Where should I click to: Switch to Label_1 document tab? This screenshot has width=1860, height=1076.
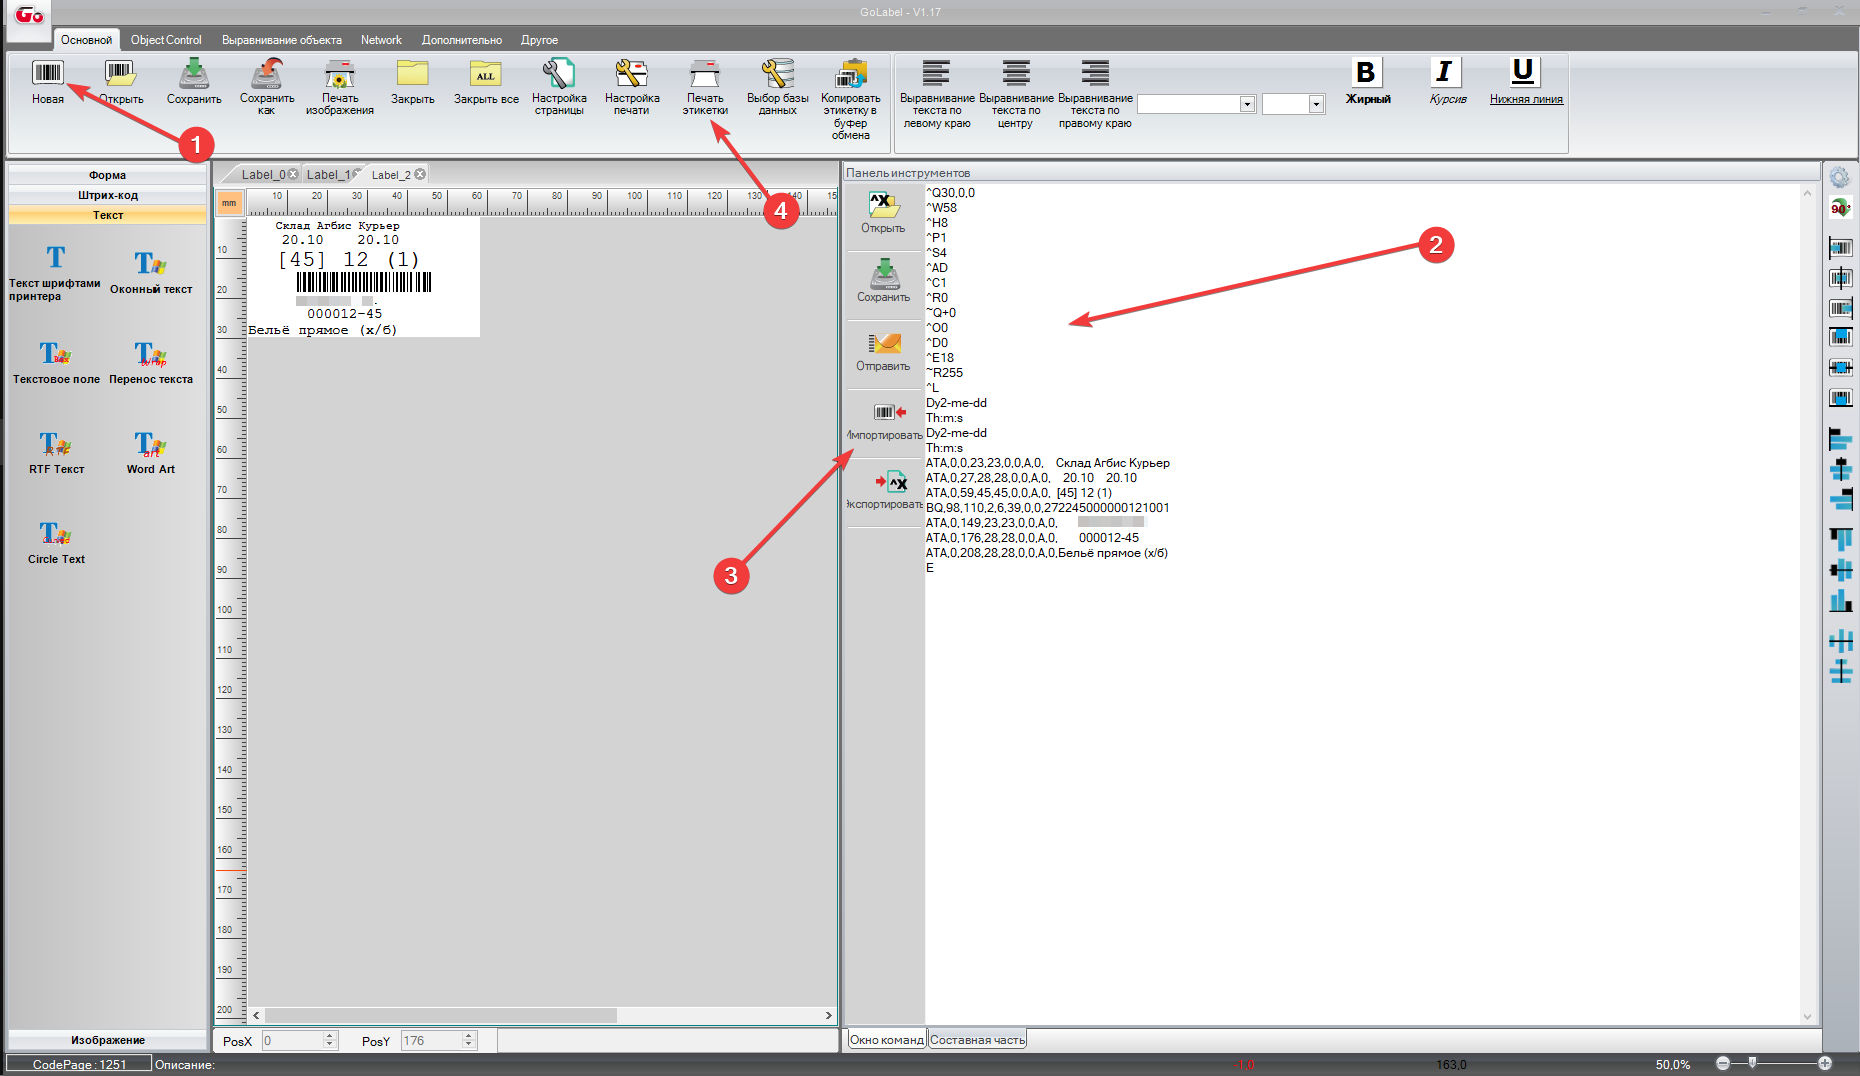pyautogui.click(x=328, y=175)
